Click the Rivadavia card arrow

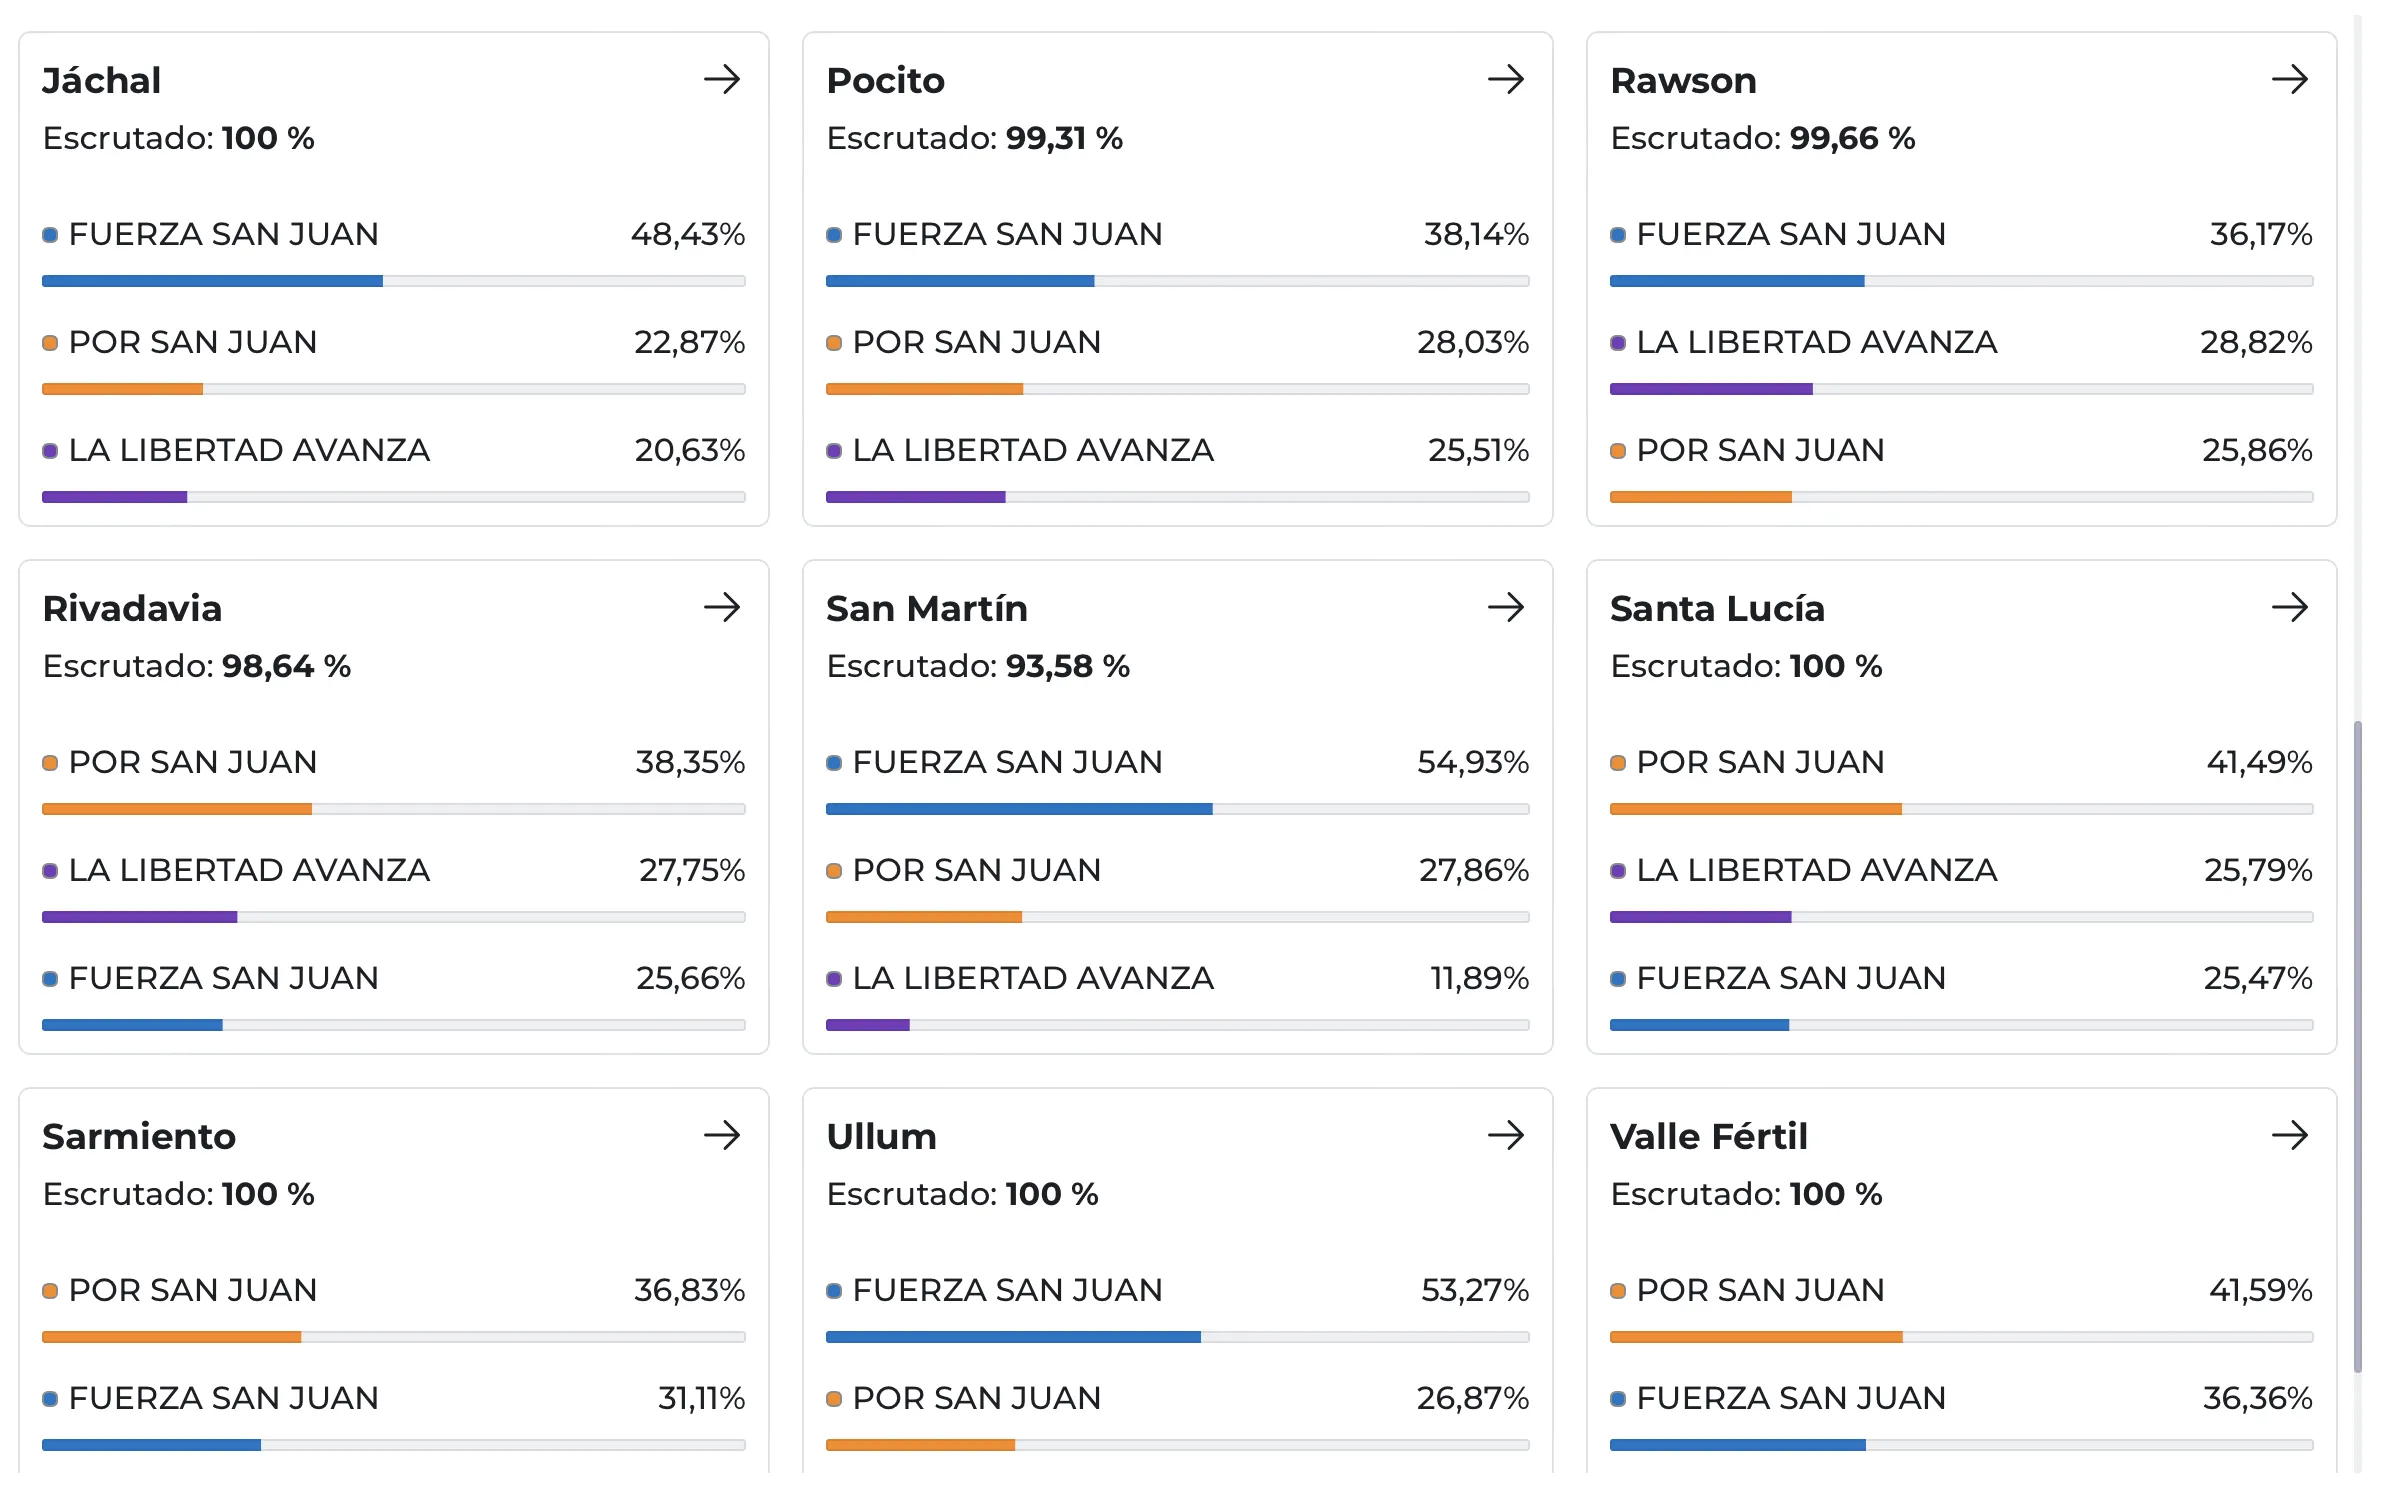(x=721, y=607)
